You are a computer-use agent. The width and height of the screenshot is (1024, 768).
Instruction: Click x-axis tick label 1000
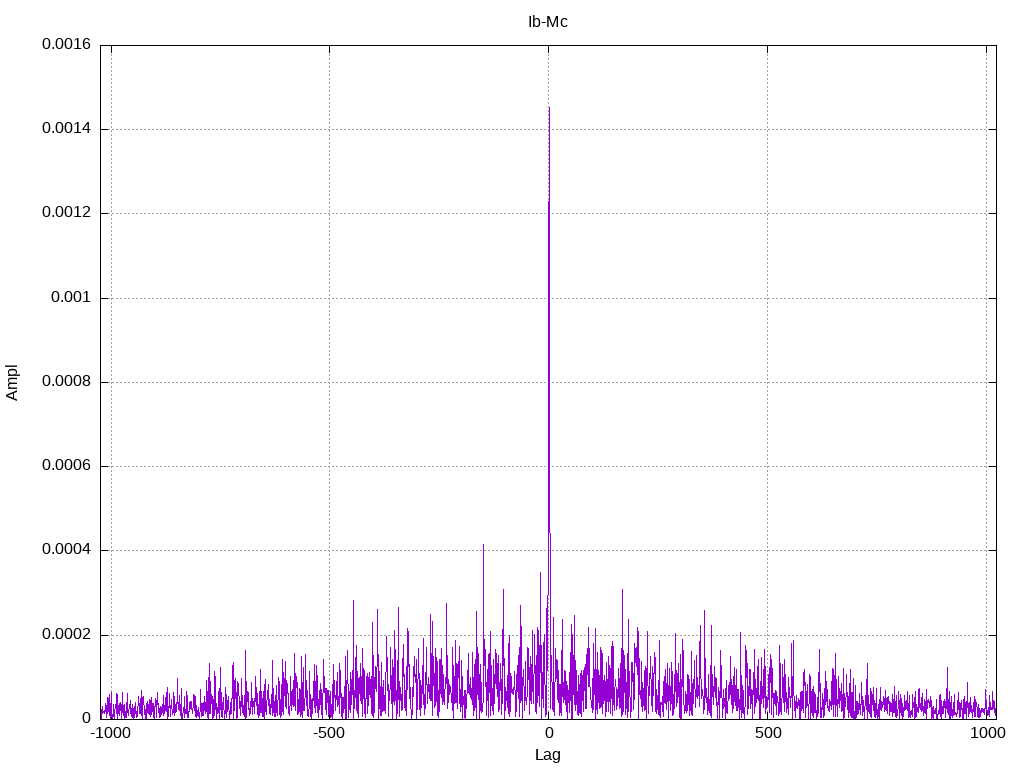pyautogui.click(x=987, y=733)
